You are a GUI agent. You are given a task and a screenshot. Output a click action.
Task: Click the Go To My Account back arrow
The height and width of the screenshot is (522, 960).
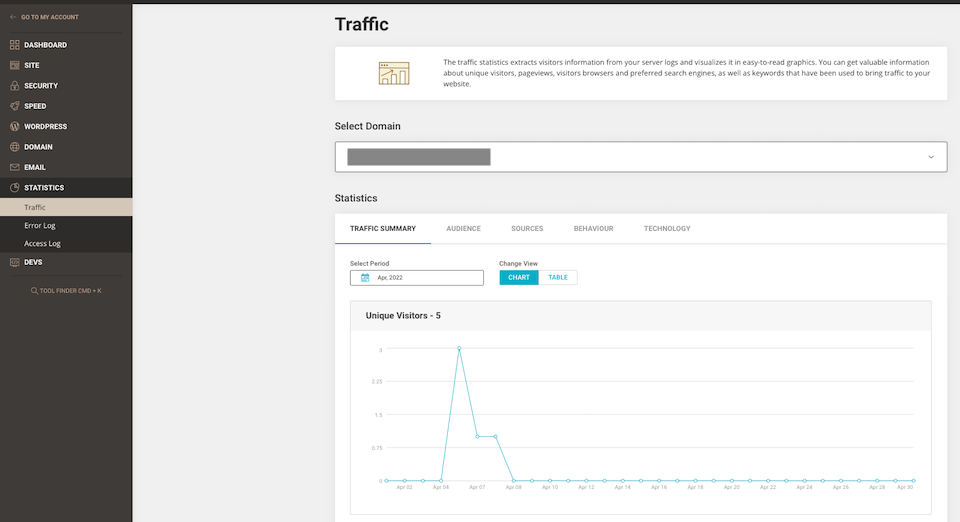[13, 17]
